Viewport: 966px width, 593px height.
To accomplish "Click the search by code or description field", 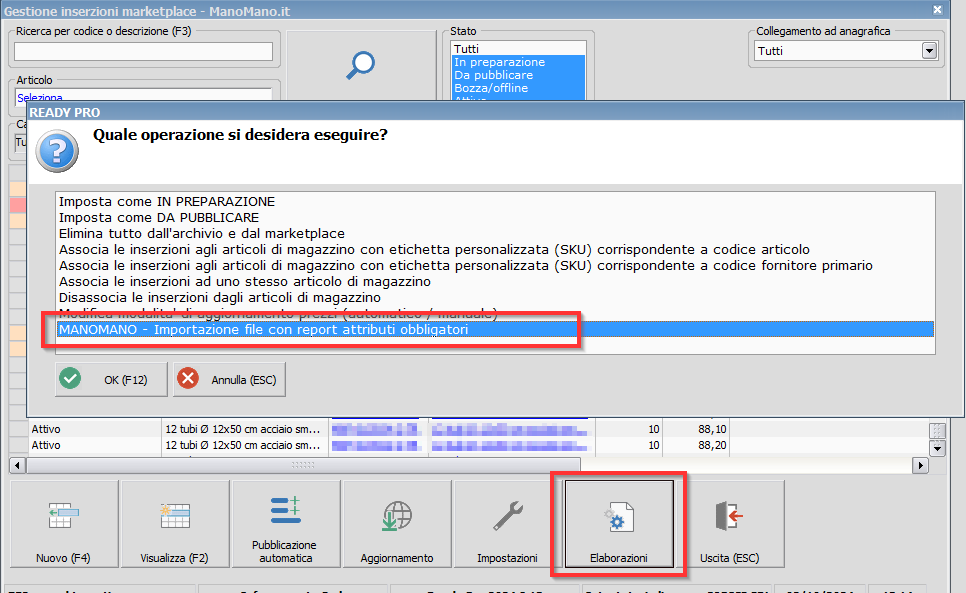I will [x=143, y=52].
